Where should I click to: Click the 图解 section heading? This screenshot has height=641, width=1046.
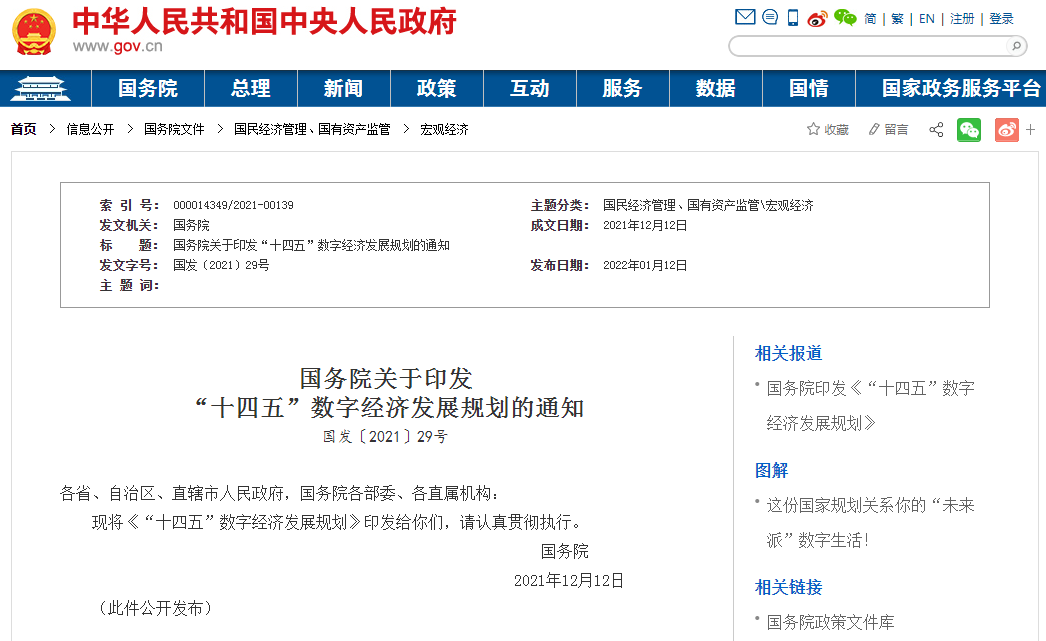(771, 471)
